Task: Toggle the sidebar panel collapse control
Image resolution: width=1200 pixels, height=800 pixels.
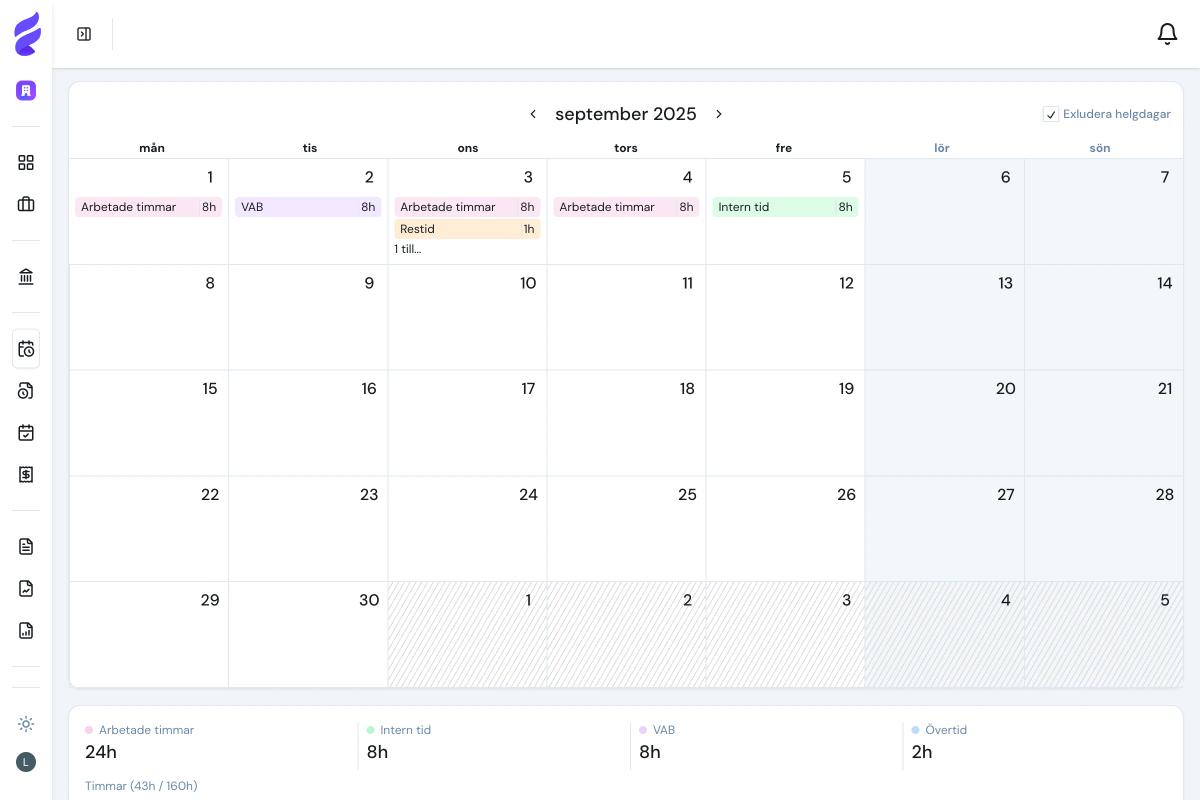Action: 84,33
